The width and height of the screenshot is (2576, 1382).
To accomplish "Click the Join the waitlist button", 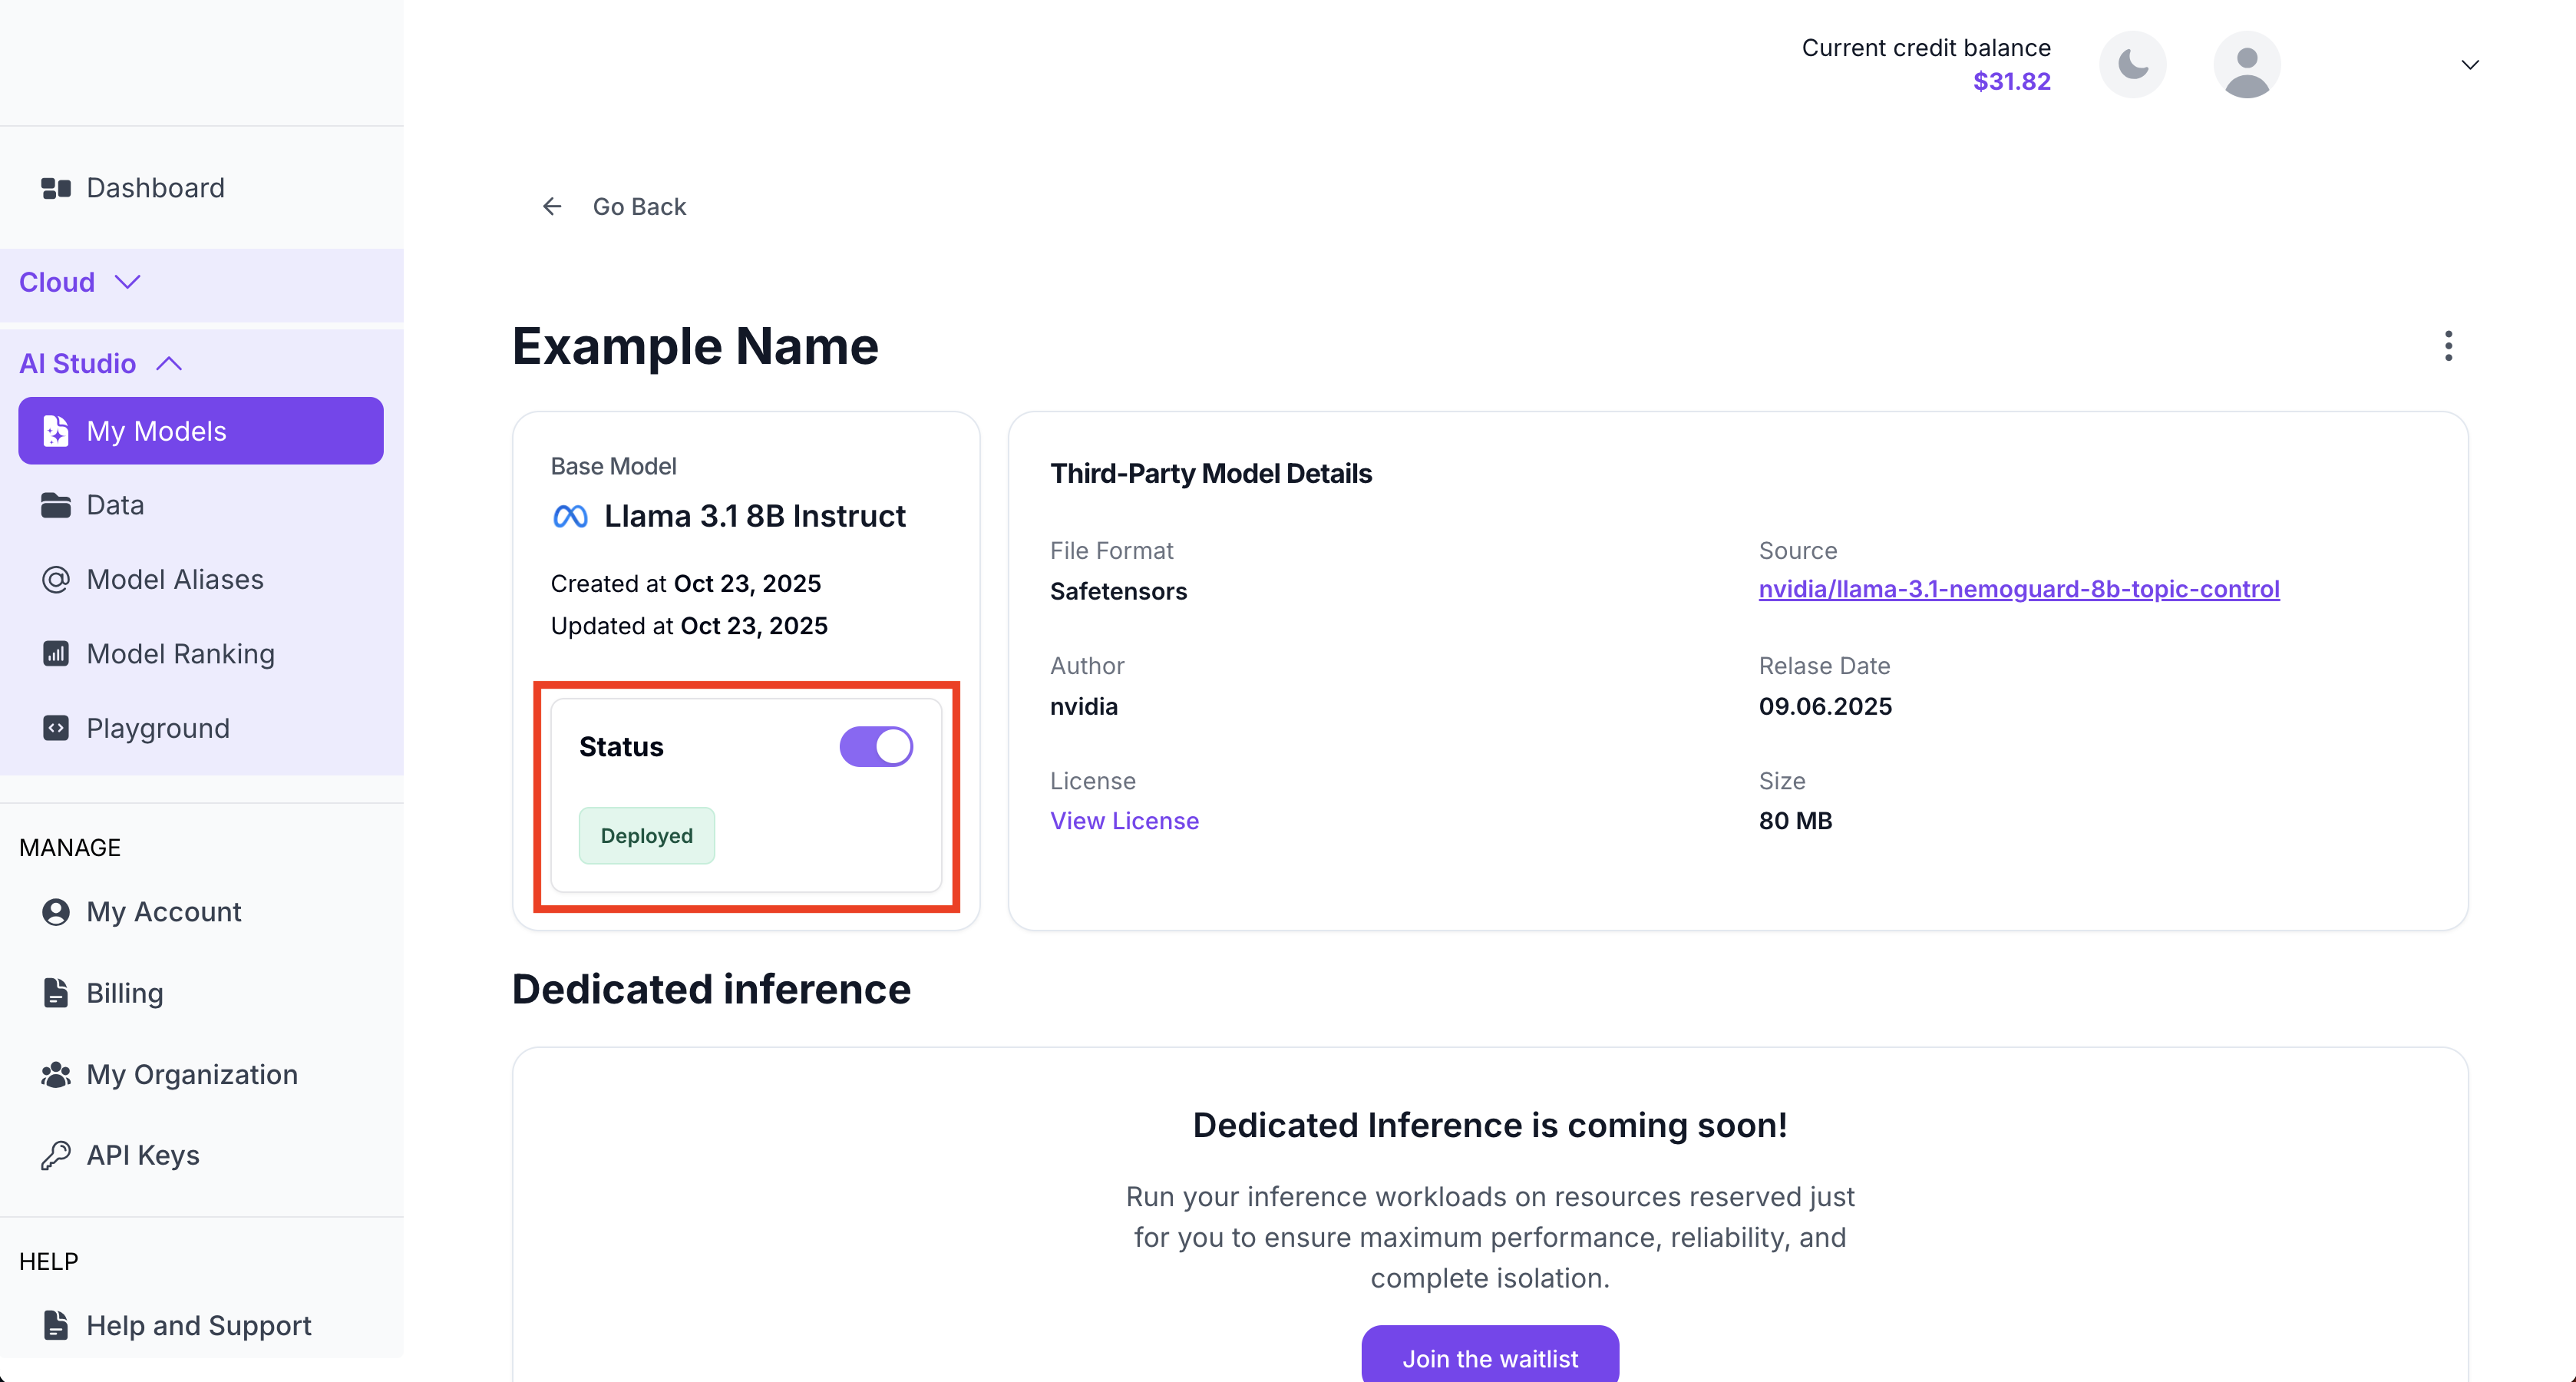I will (x=1490, y=1357).
